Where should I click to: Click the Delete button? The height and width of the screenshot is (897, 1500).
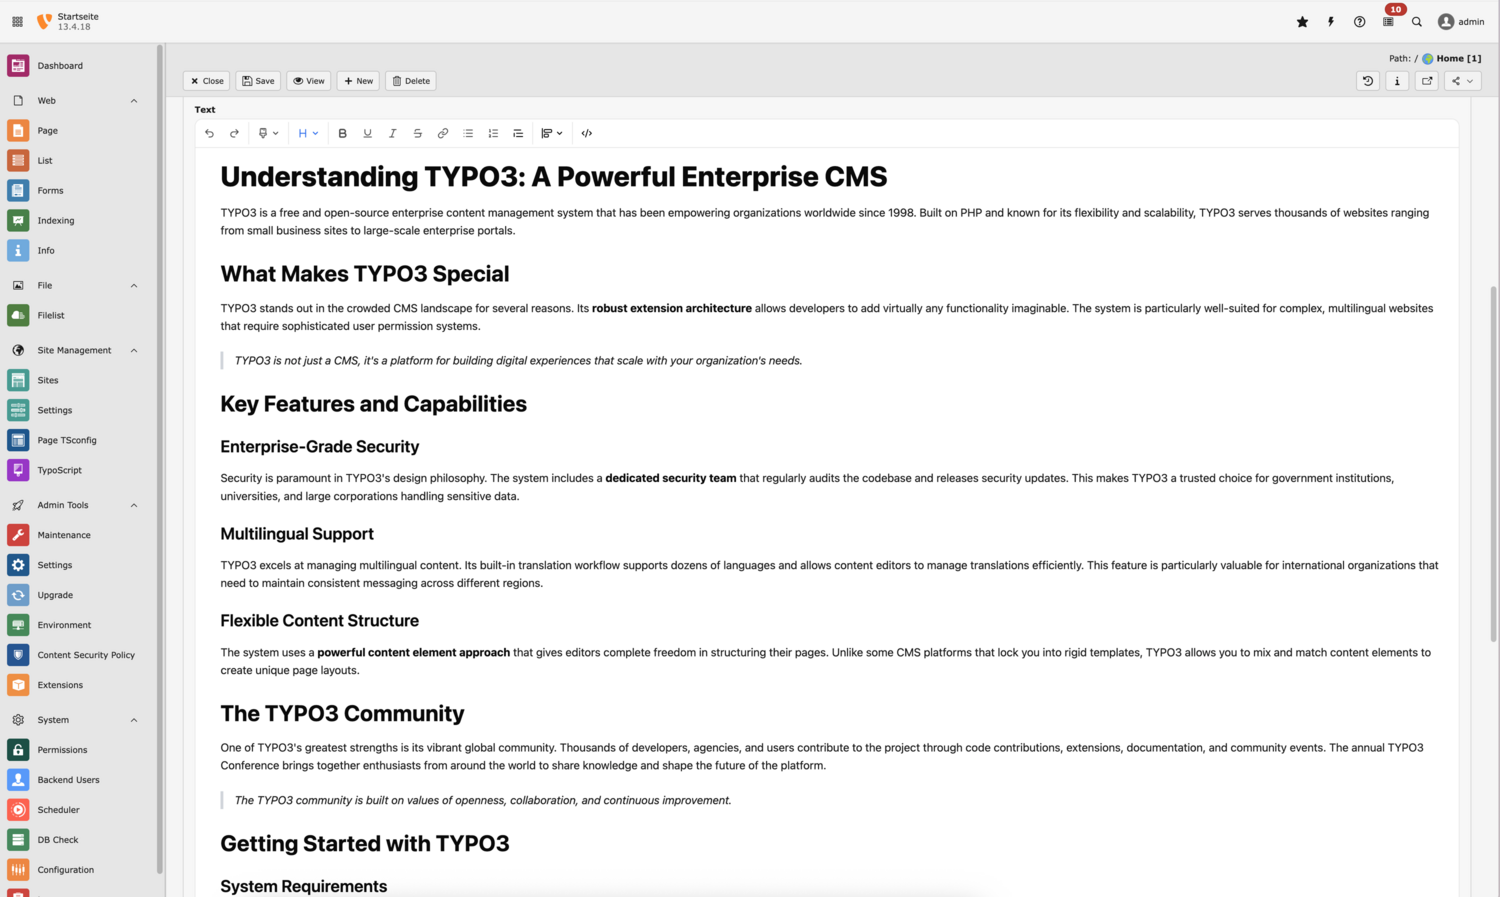click(x=411, y=81)
